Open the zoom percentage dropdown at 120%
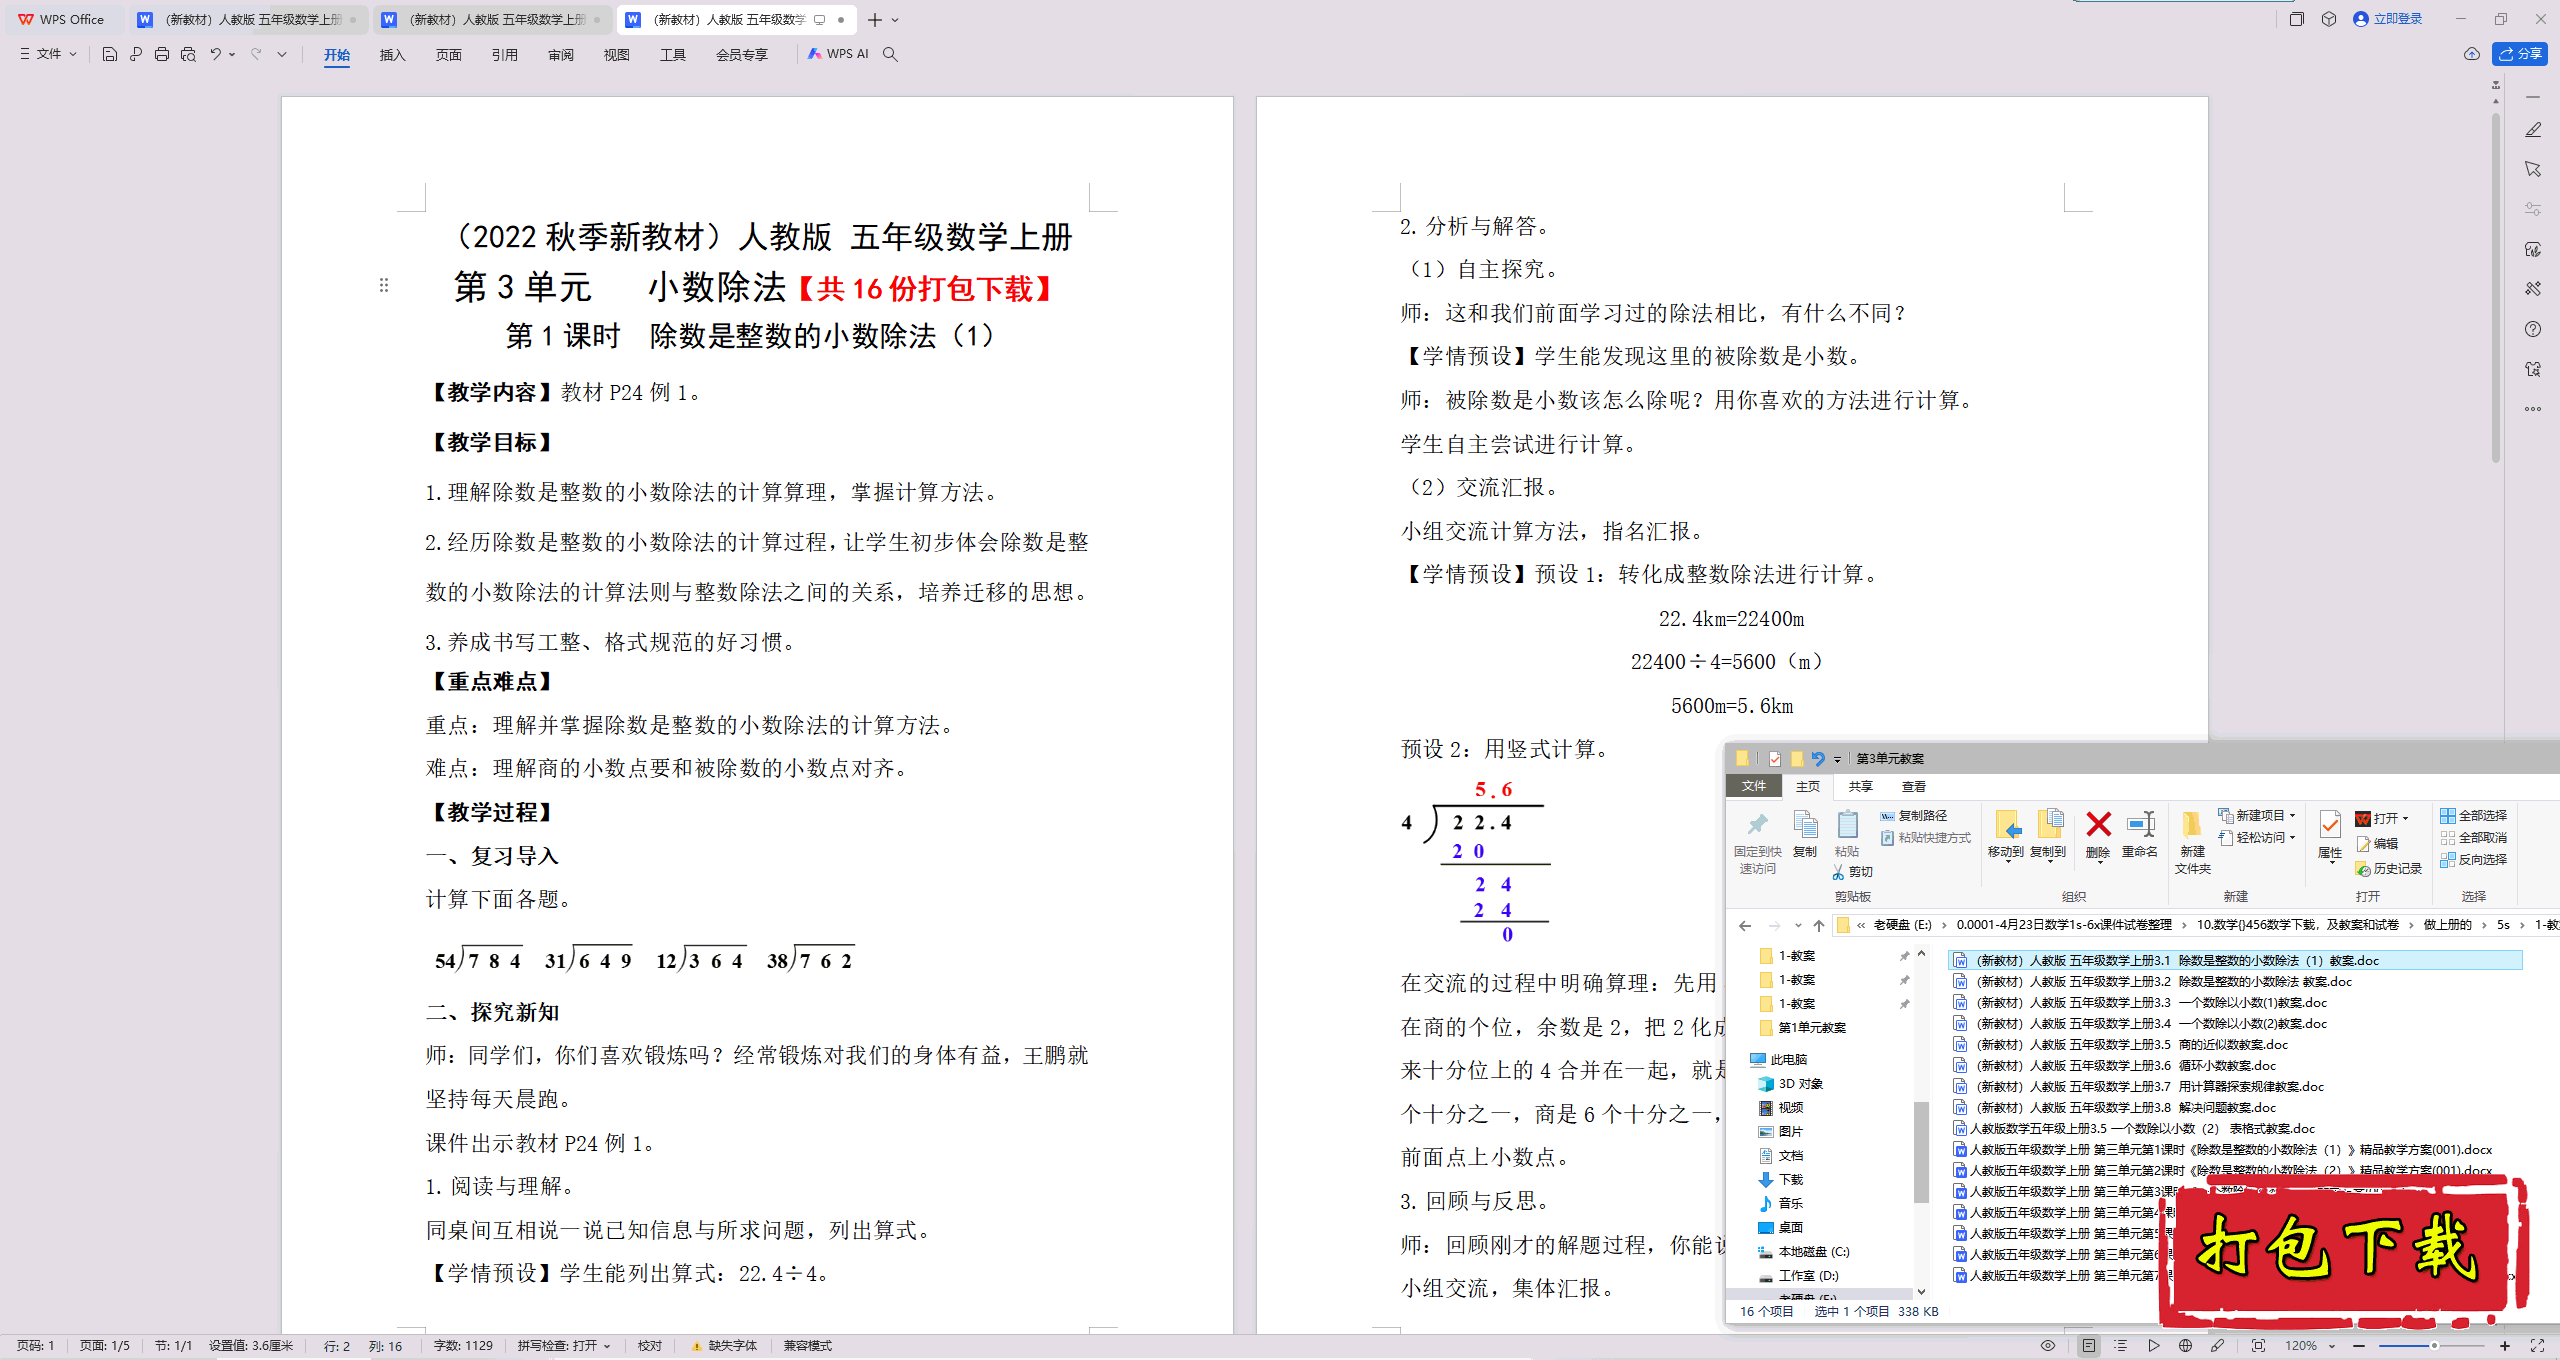Image resolution: width=2560 pixels, height=1360 pixels. coord(2331,1346)
